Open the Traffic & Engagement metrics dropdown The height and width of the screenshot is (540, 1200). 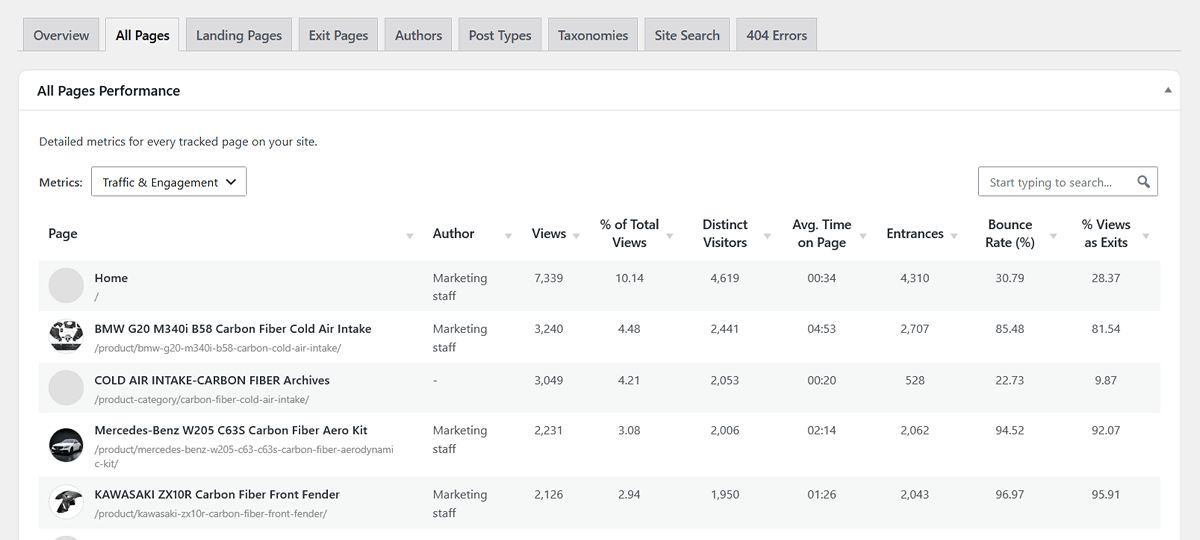tap(168, 182)
